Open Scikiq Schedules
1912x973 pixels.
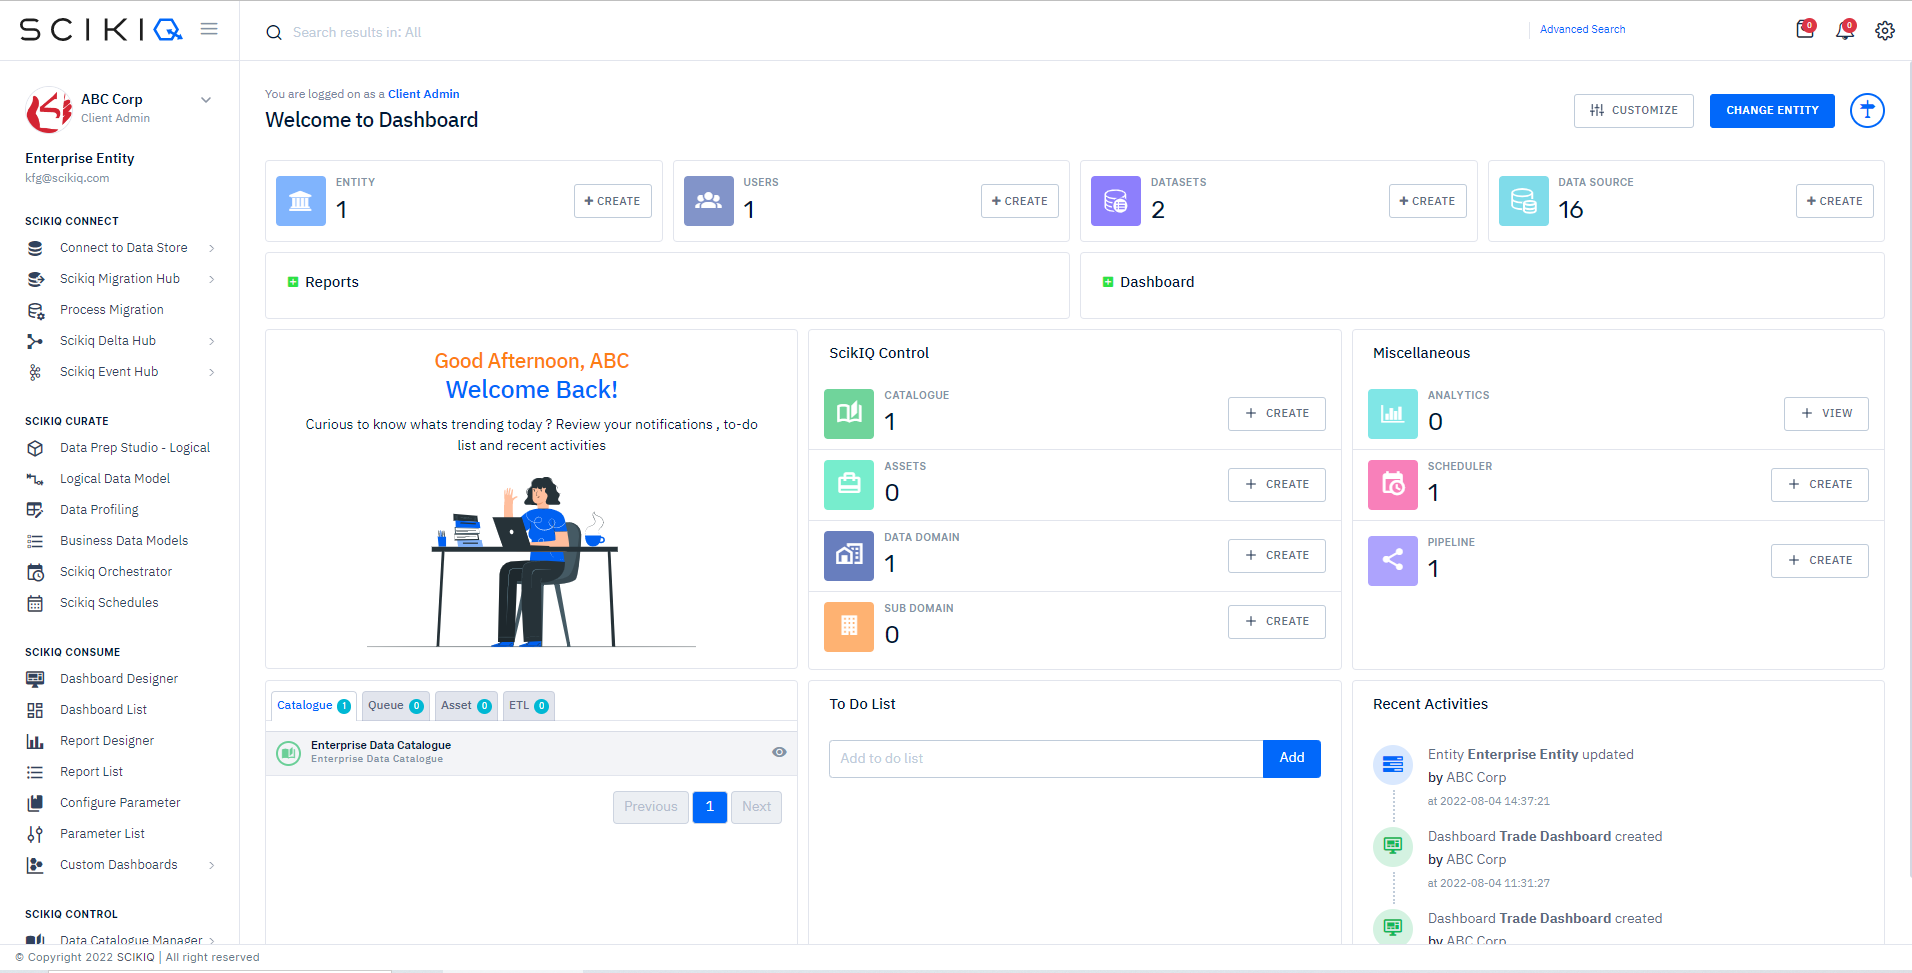point(109,602)
